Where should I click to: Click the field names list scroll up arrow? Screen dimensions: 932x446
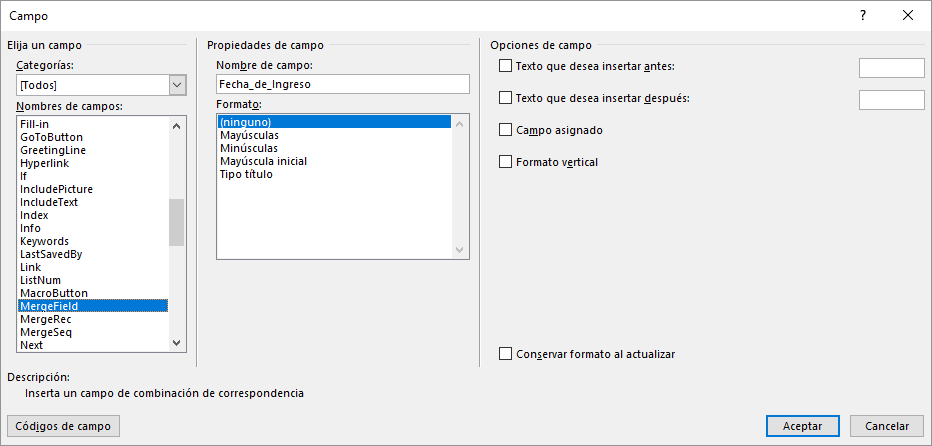[x=176, y=125]
